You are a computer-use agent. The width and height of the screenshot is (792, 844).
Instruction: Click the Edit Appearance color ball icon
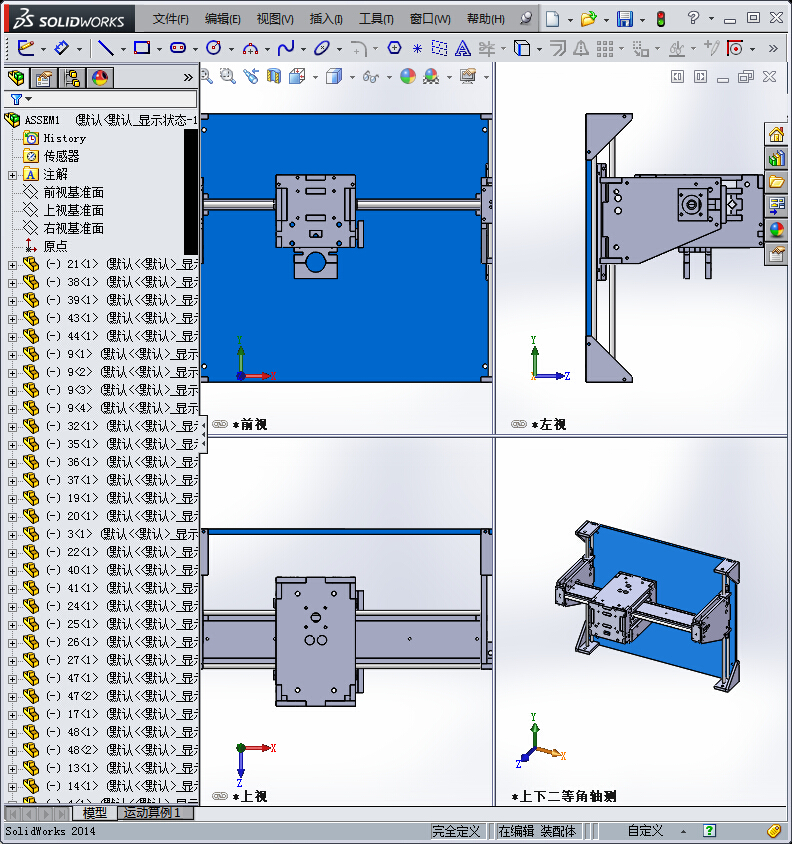pyautogui.click(x=408, y=76)
